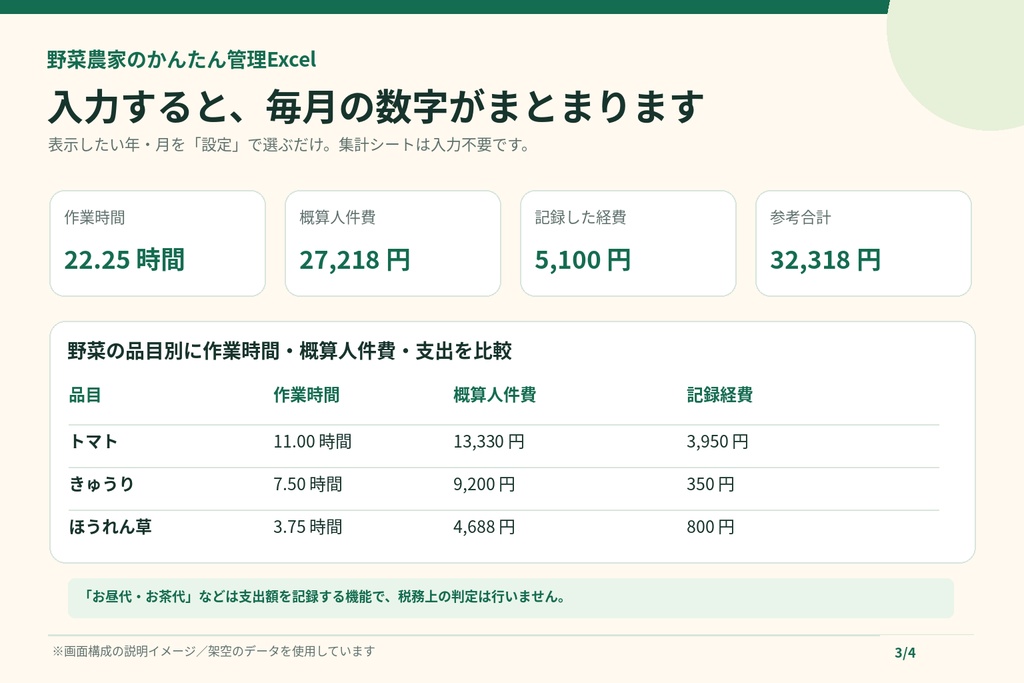Image resolution: width=1024 pixels, height=683 pixels.
Task: Click the 概算人件費 table column header
Action: [x=494, y=395]
